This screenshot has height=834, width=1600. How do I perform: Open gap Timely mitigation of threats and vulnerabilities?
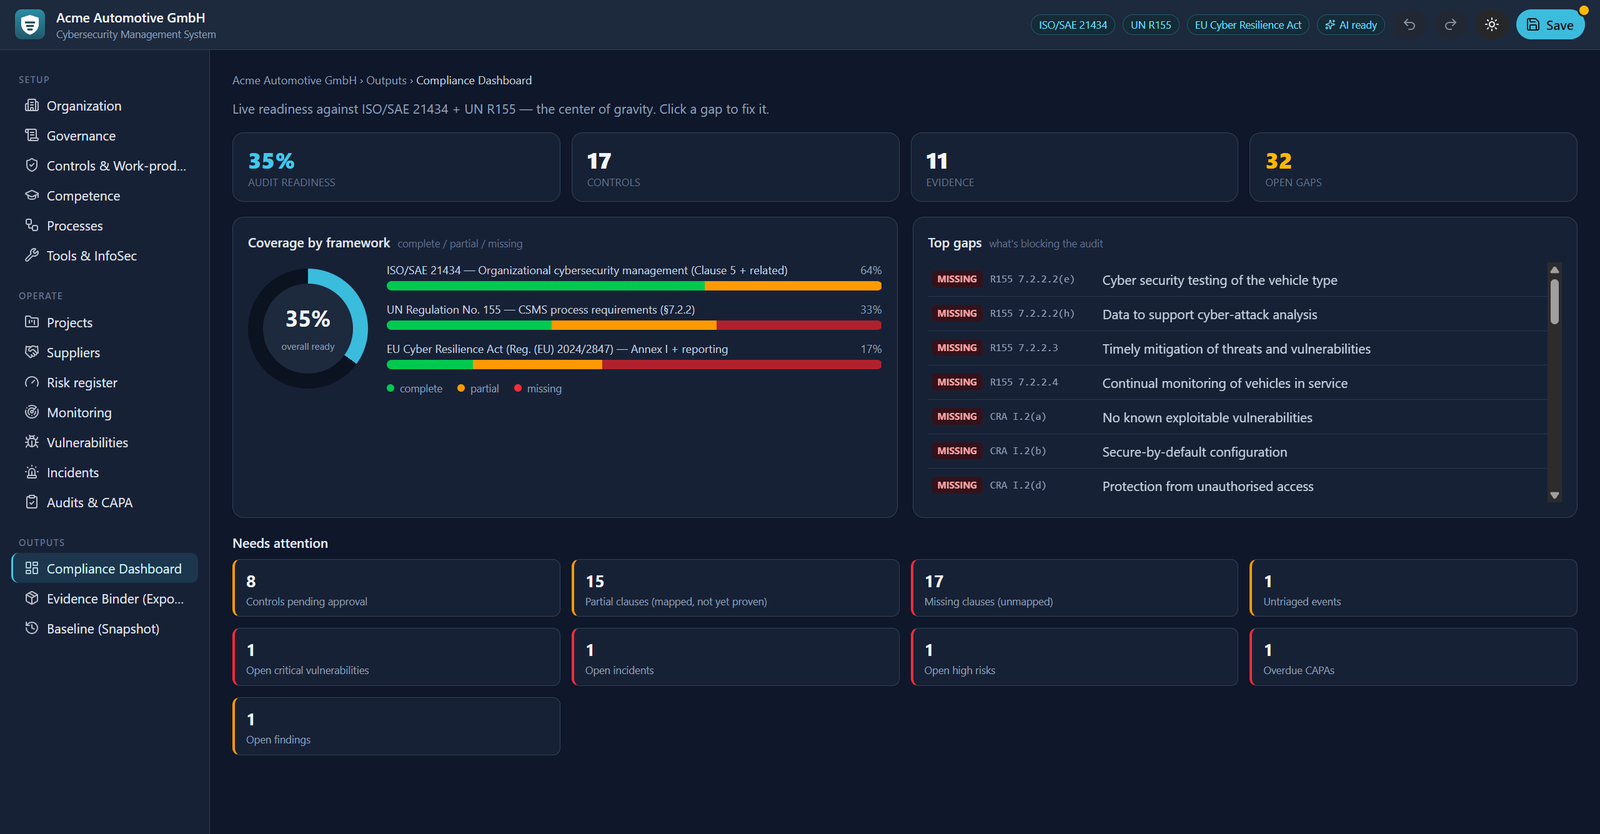1237,349
